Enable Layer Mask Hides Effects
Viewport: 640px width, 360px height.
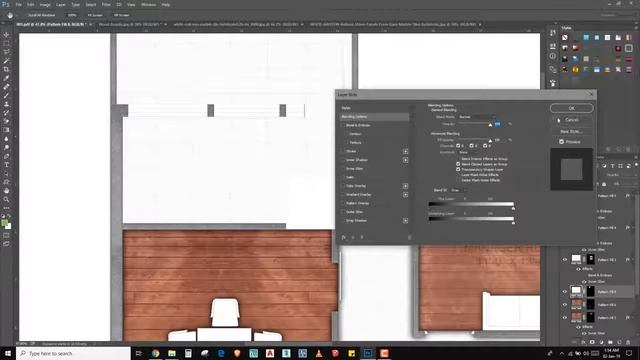coord(458,175)
